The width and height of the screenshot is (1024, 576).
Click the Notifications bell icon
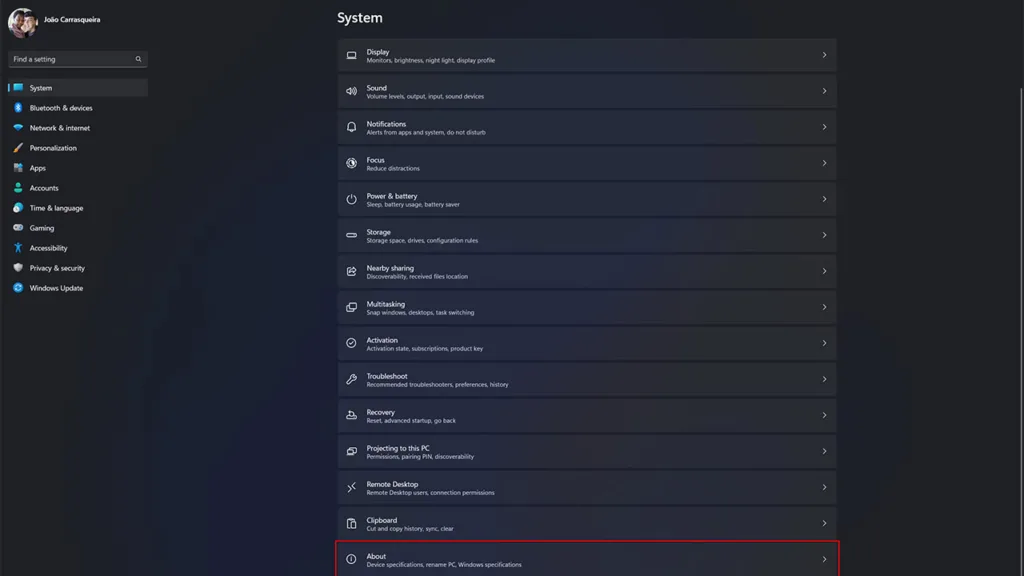click(351, 127)
